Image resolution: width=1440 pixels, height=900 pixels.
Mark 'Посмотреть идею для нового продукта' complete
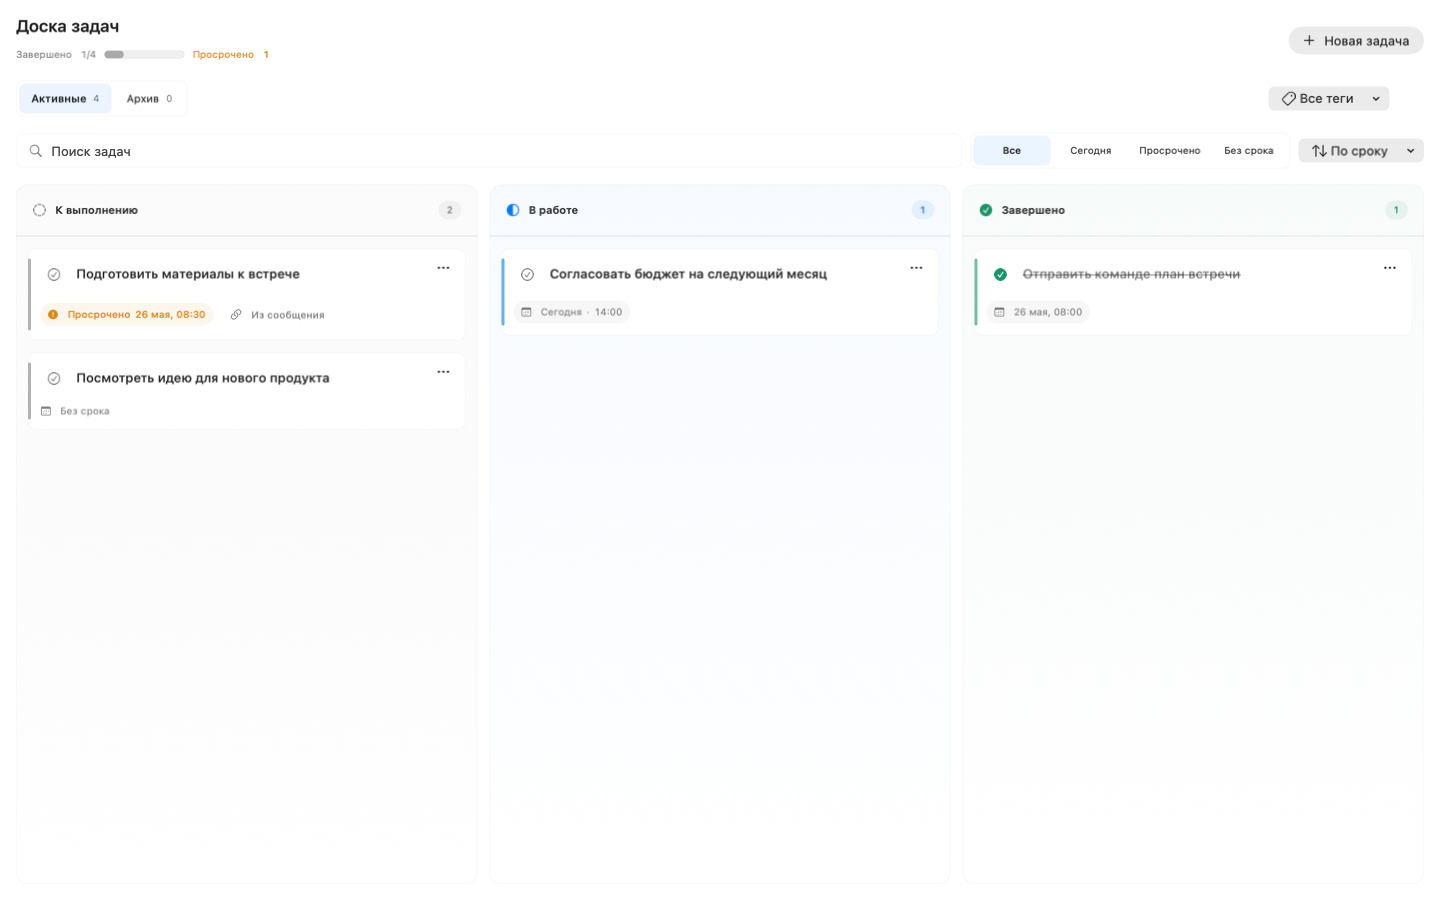[x=54, y=378]
